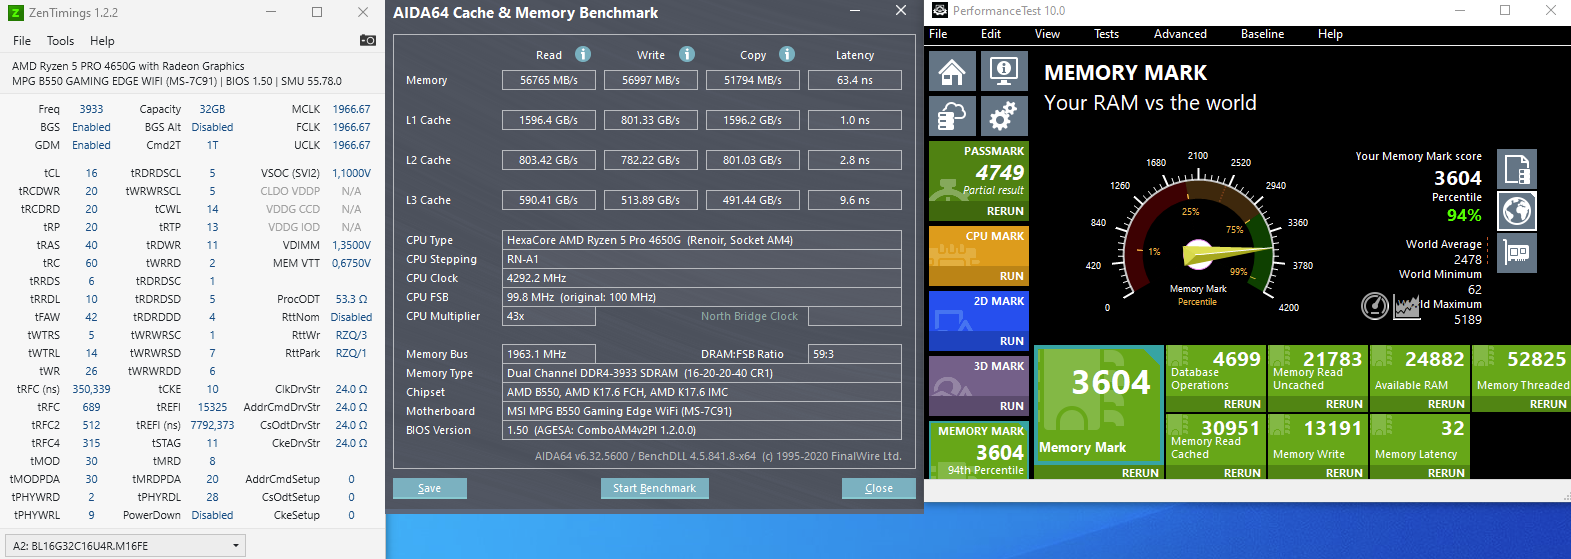Click the tCL value 16
1571x559 pixels.
click(91, 173)
